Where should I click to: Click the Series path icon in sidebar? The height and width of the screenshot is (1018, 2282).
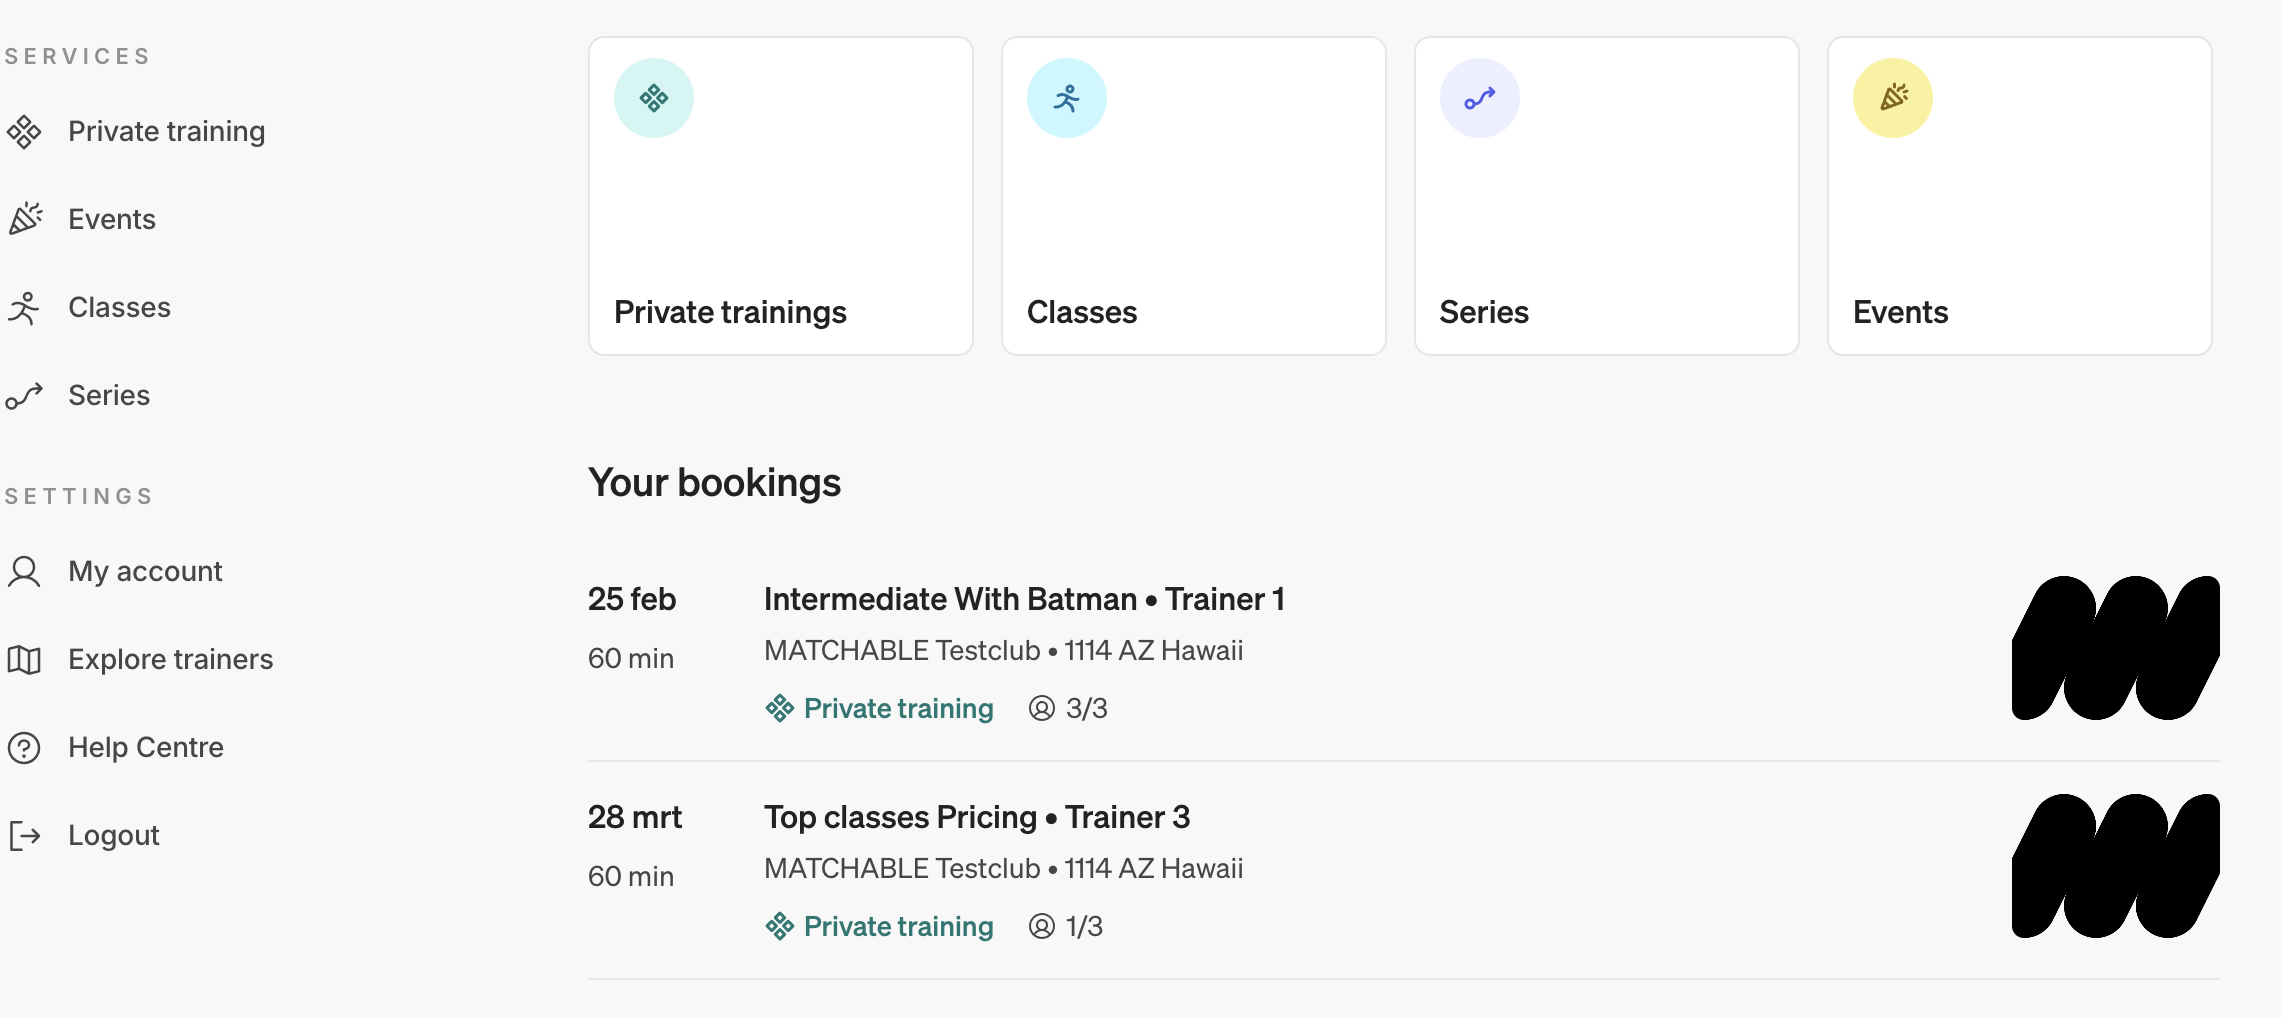[x=24, y=396]
